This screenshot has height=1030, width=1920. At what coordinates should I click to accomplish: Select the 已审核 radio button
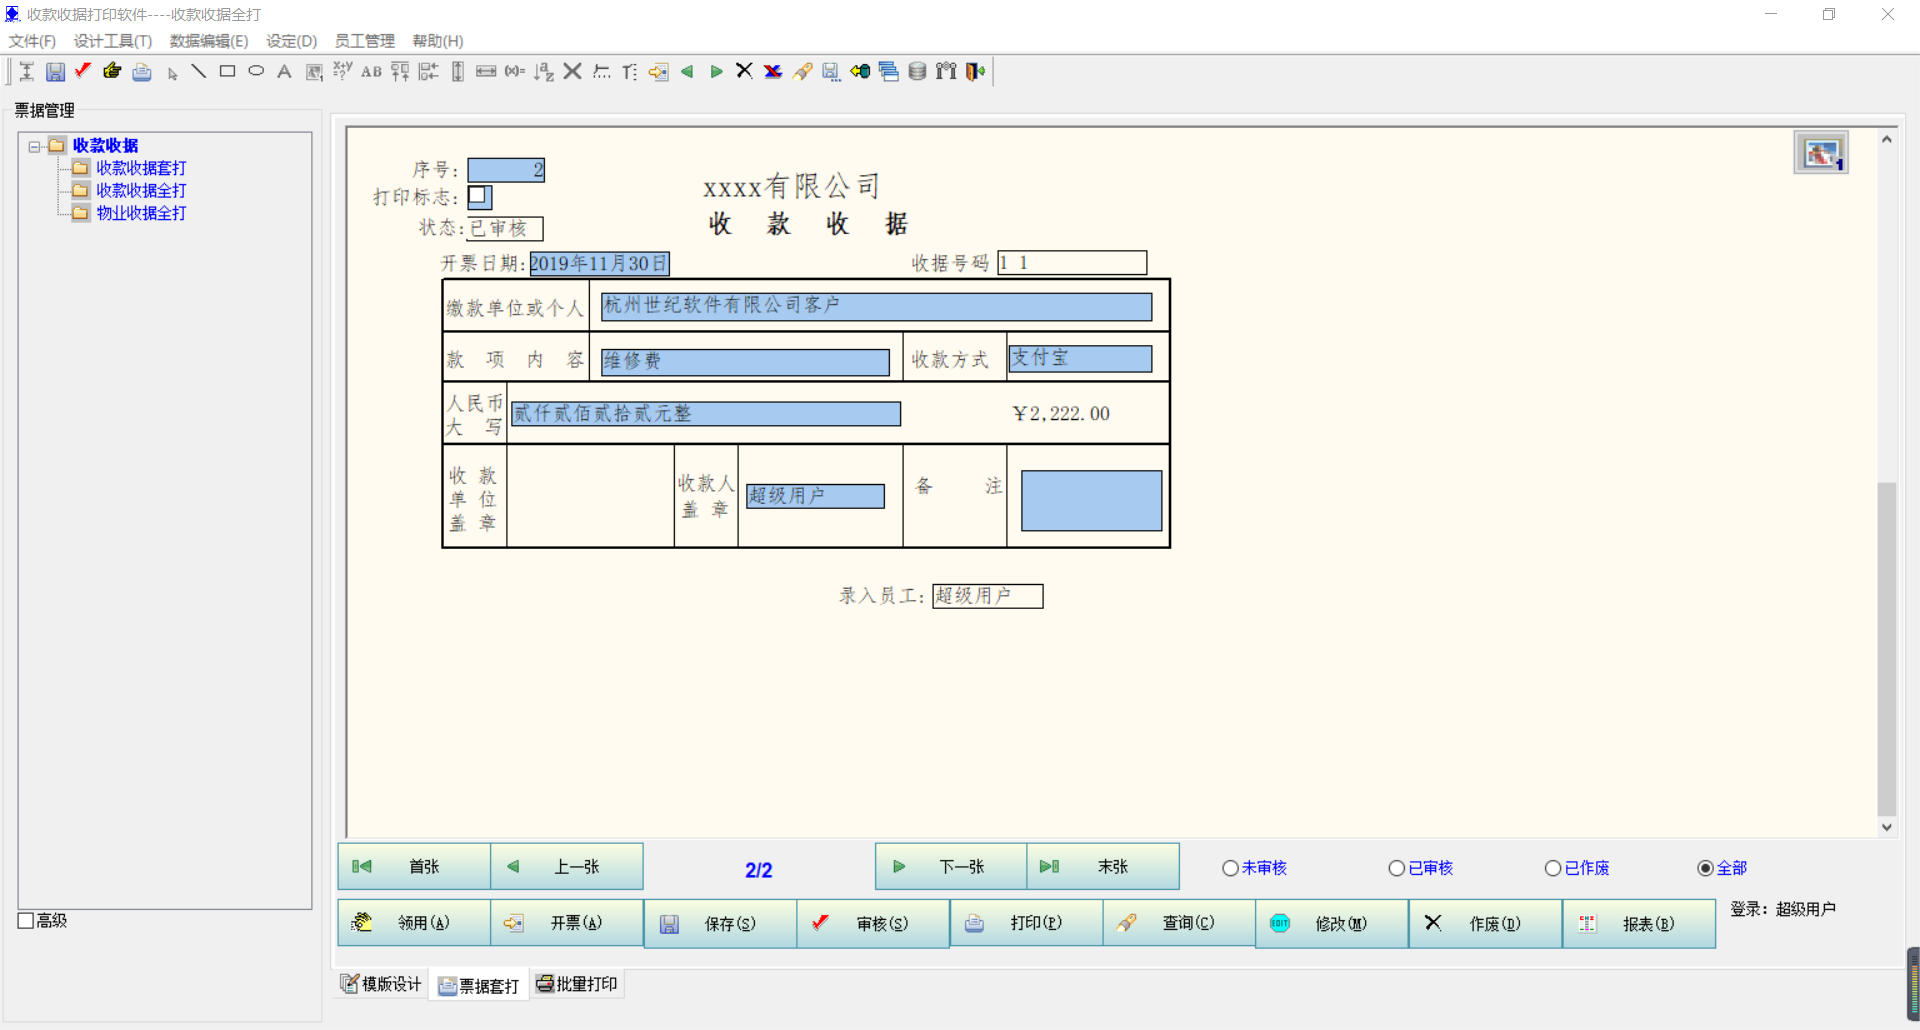(1397, 868)
